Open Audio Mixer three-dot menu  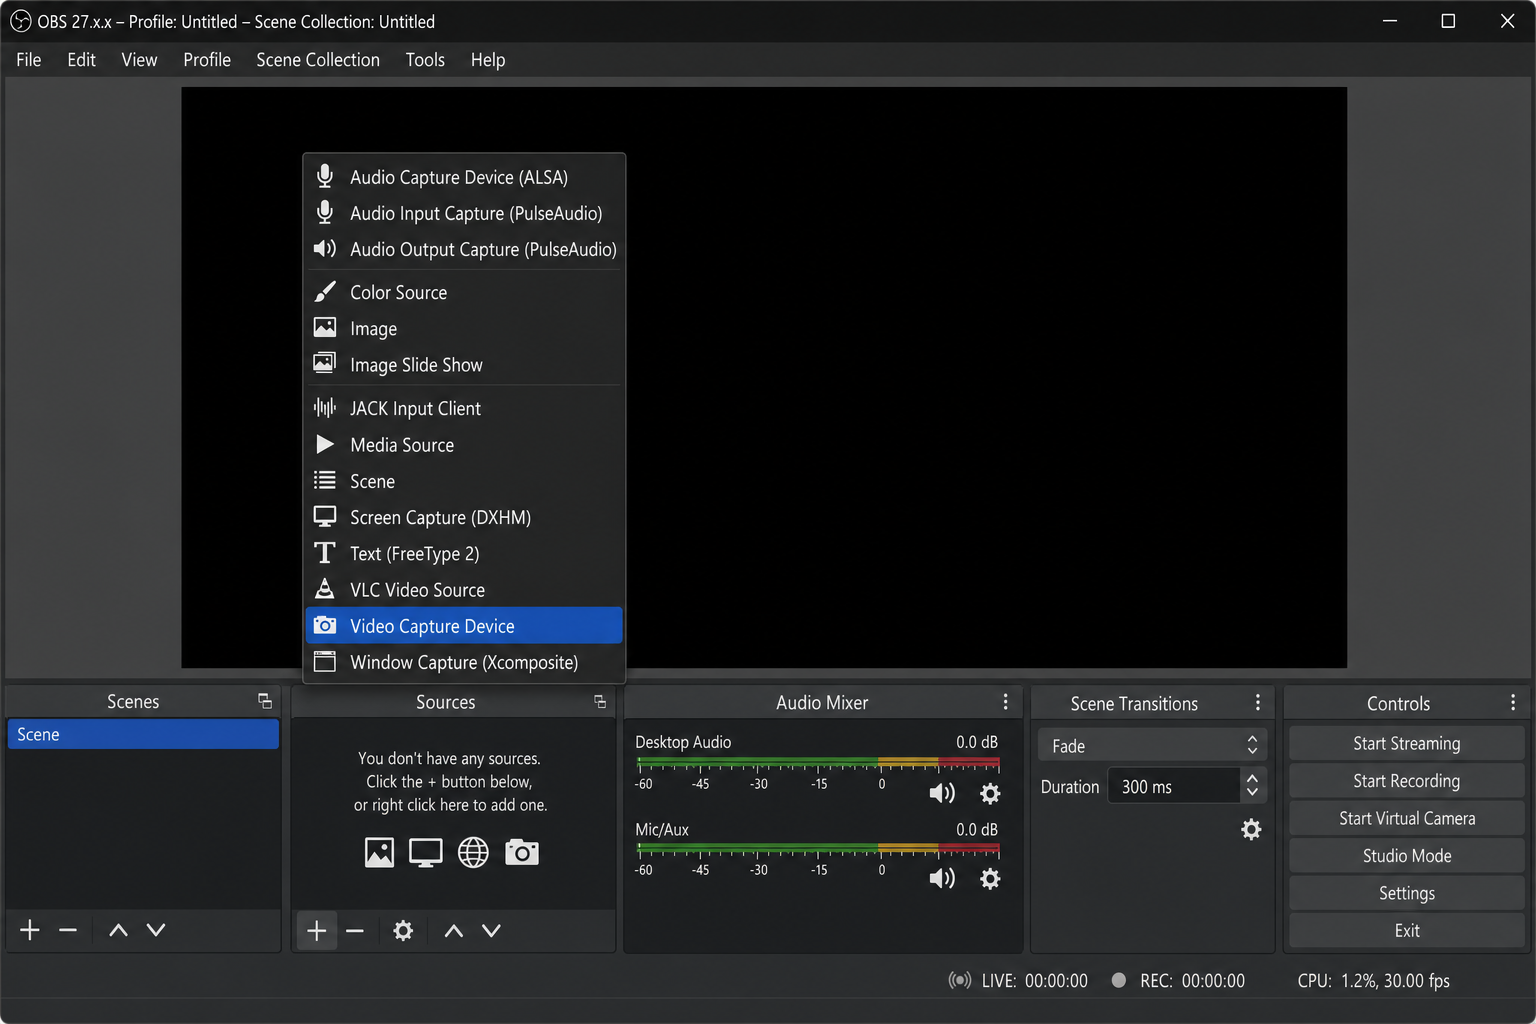click(1006, 702)
